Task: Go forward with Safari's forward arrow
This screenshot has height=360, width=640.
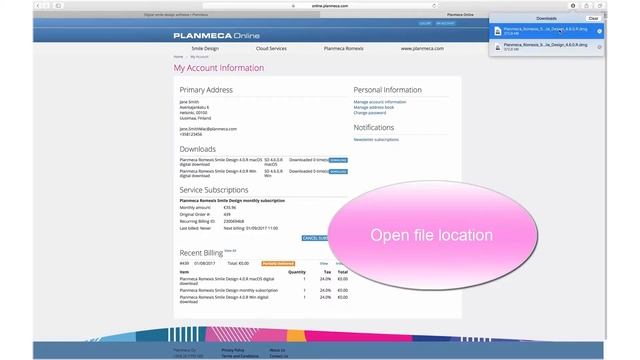Action: pos(46,6)
